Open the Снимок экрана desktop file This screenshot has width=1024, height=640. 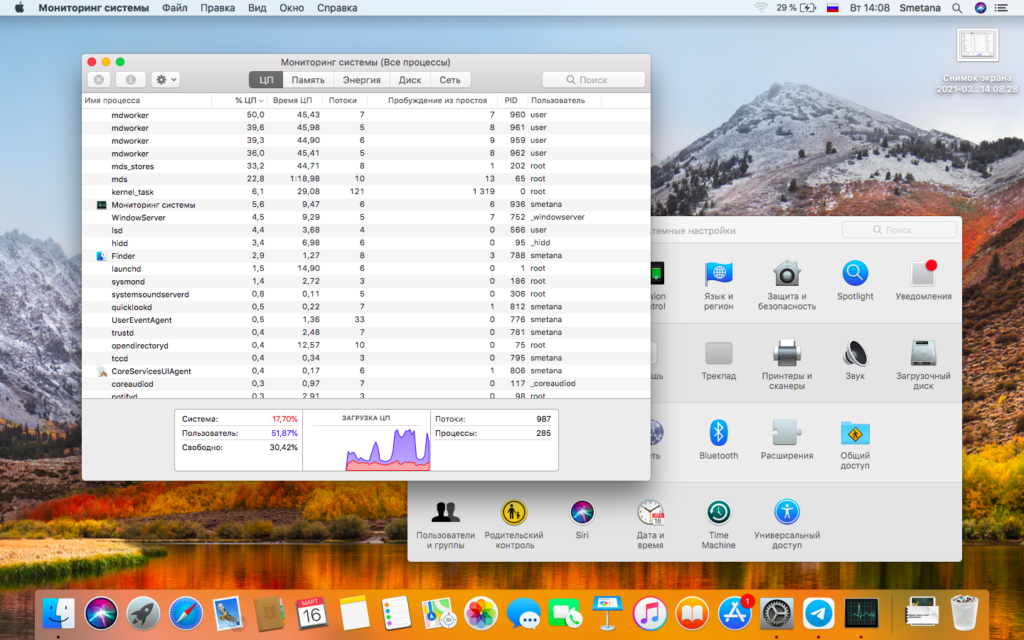(x=977, y=61)
